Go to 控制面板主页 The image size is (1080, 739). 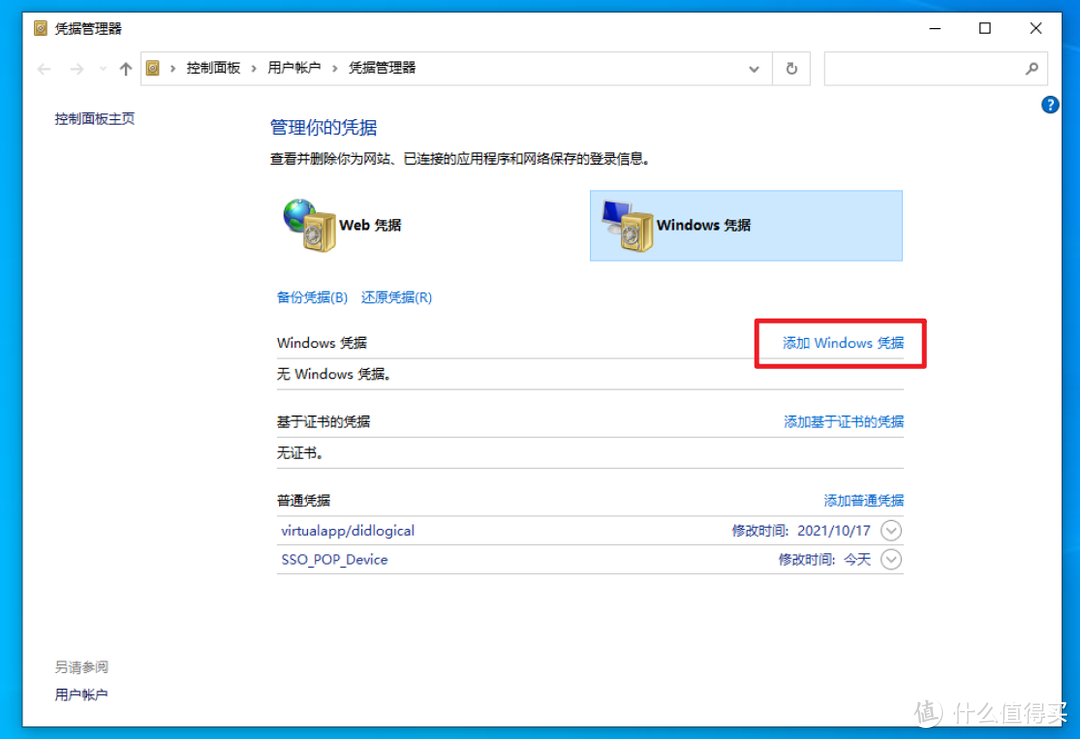coord(95,118)
